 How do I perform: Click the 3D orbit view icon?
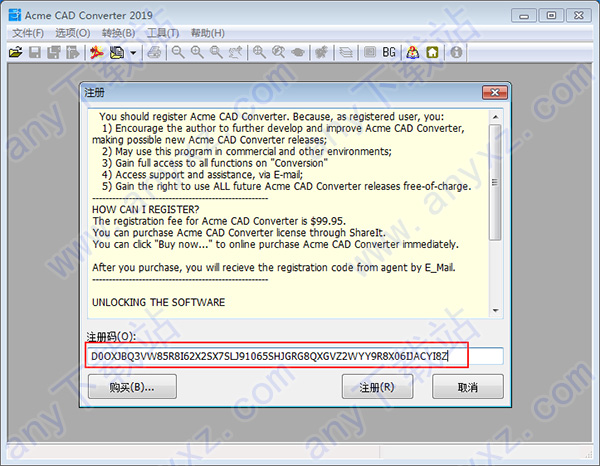[298, 52]
